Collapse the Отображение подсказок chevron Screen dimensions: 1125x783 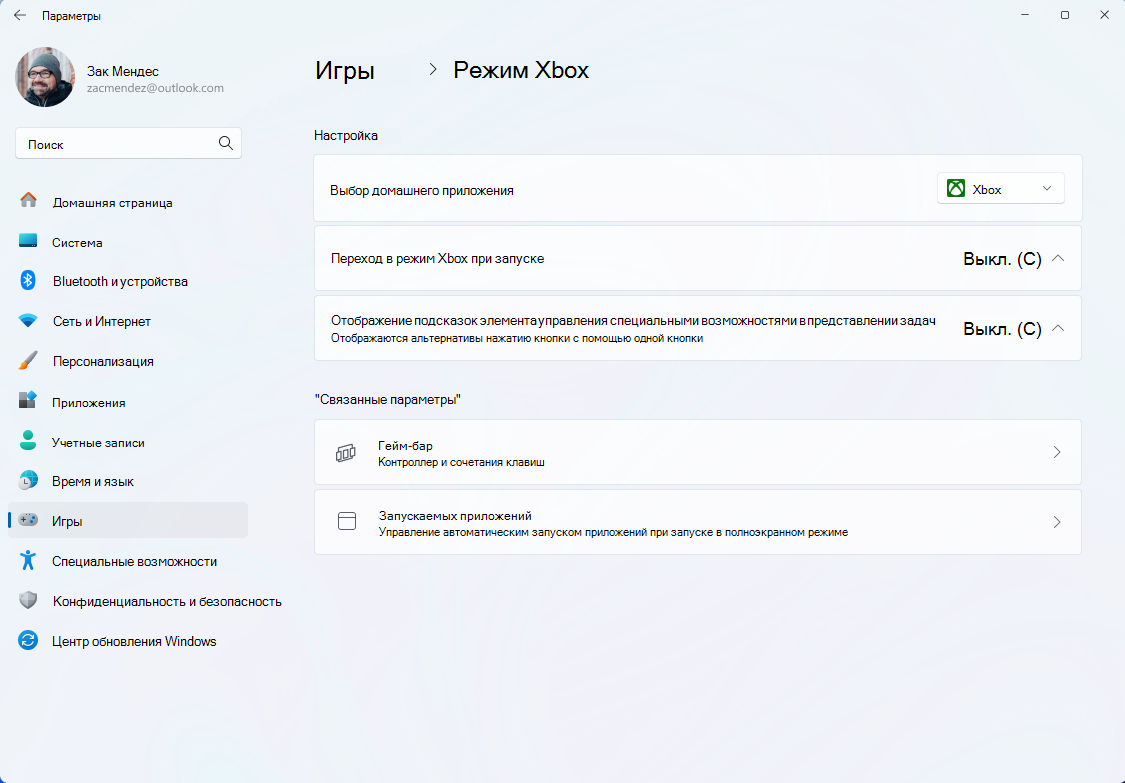(1058, 328)
